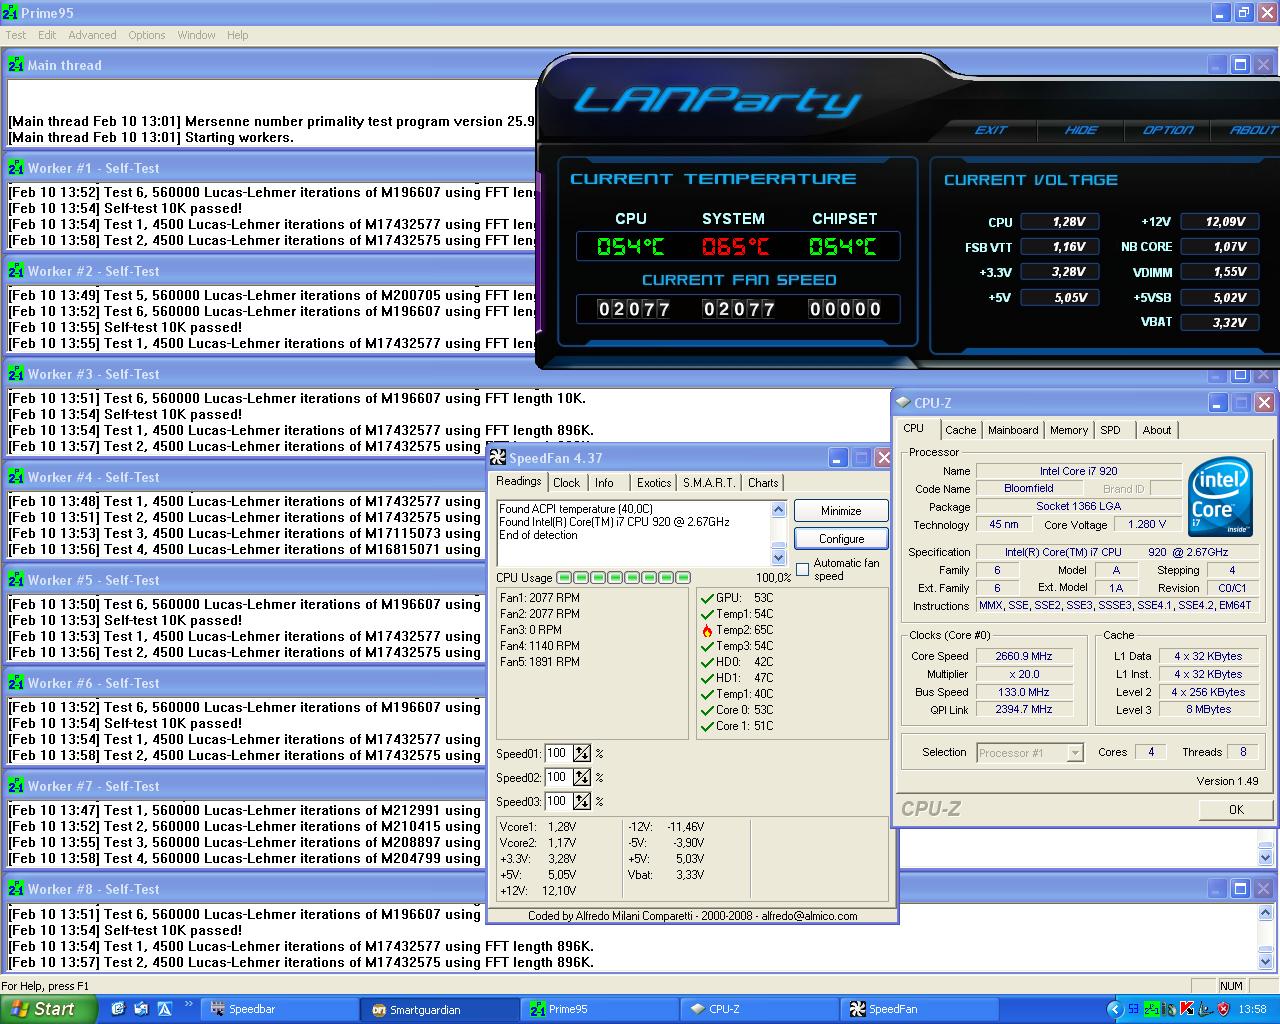Image resolution: width=1280 pixels, height=1024 pixels.
Task: Open the second quick launch icon on the taskbar
Action: [141, 1009]
